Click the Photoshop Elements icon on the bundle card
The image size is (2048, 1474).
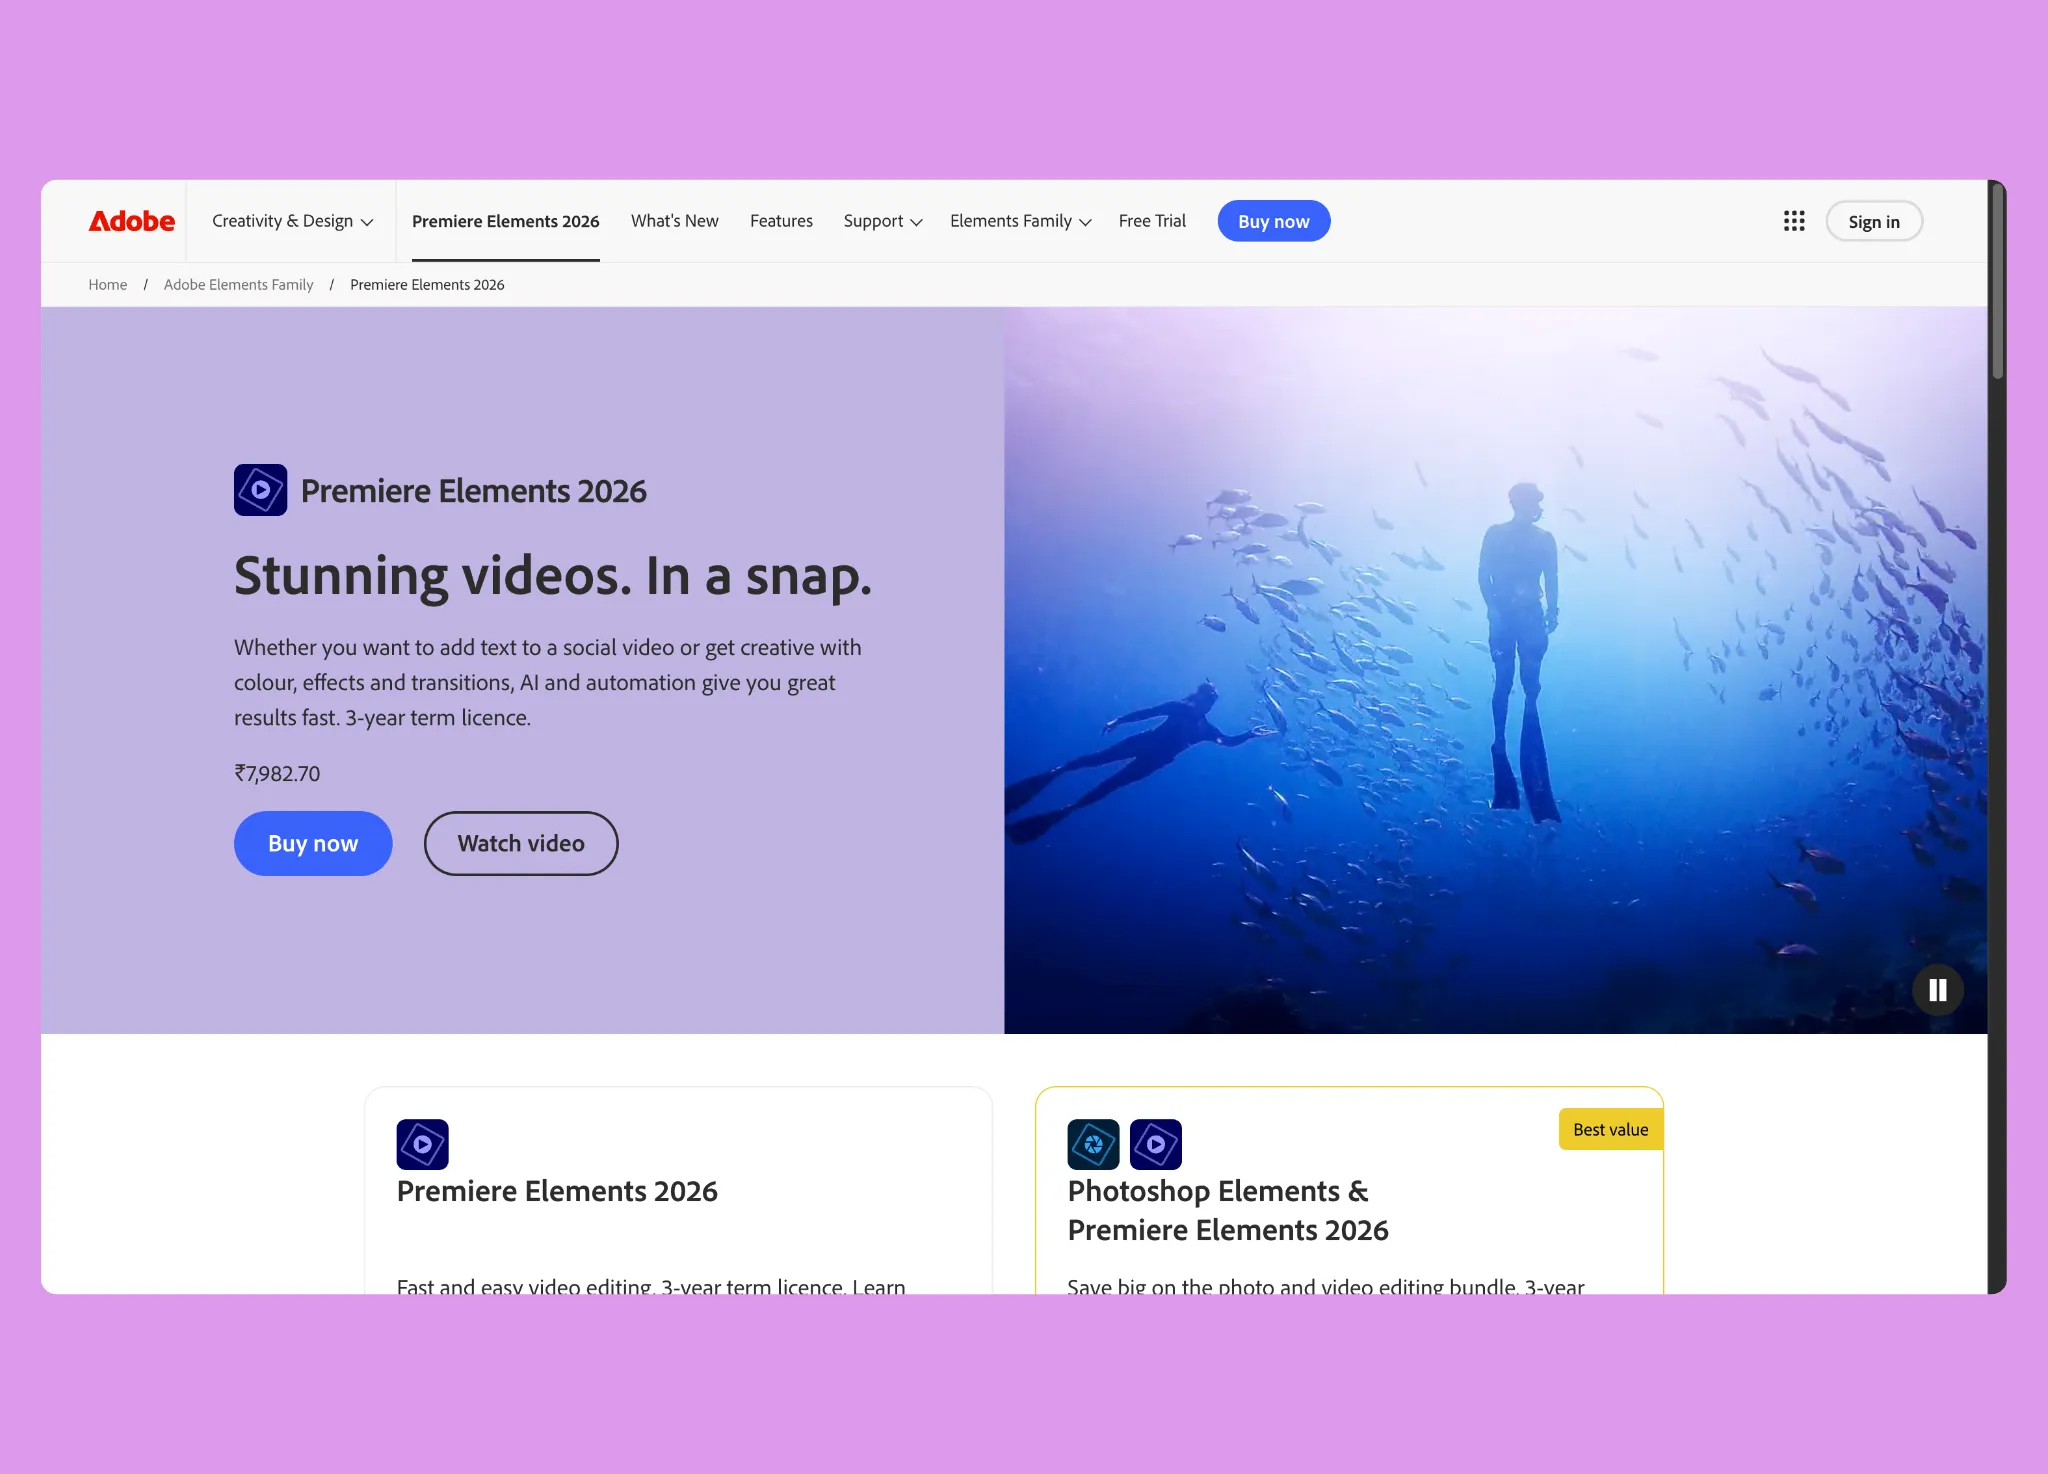[x=1093, y=1144]
